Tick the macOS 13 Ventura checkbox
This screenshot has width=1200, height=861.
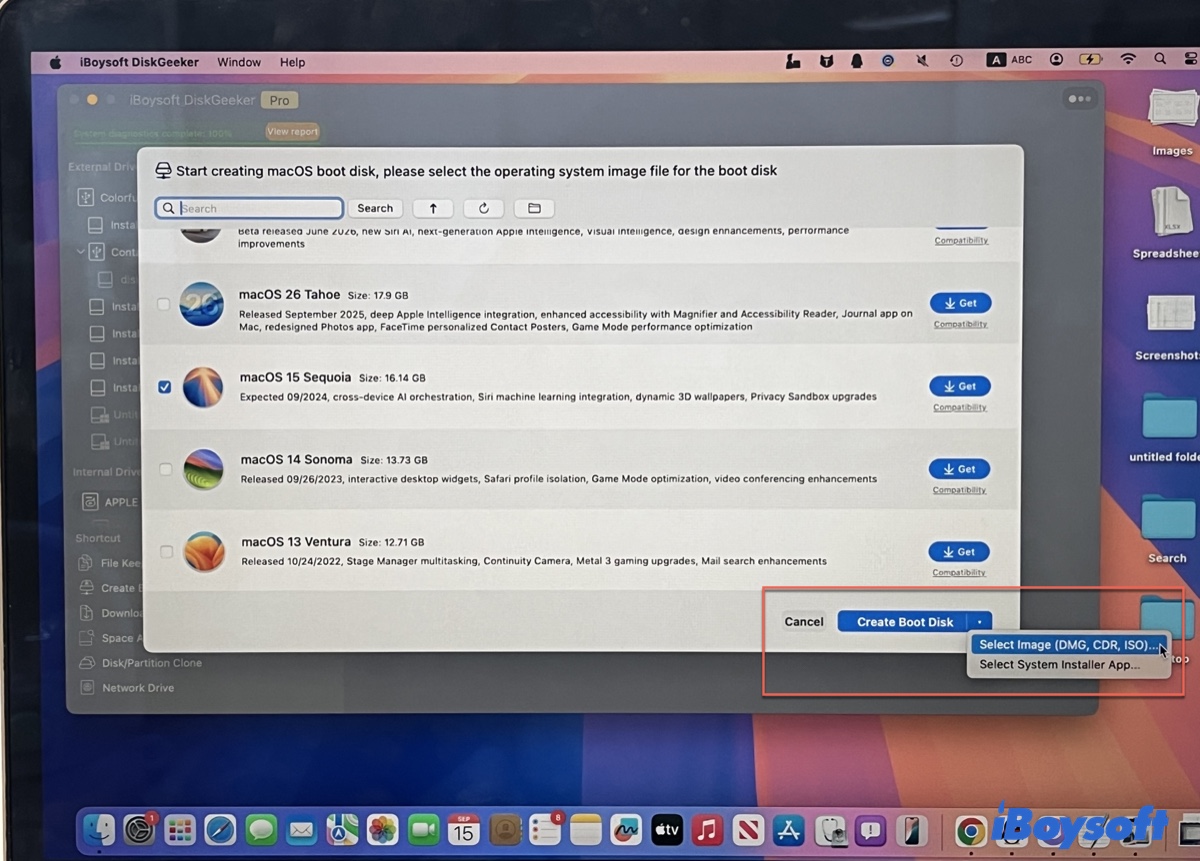166,551
